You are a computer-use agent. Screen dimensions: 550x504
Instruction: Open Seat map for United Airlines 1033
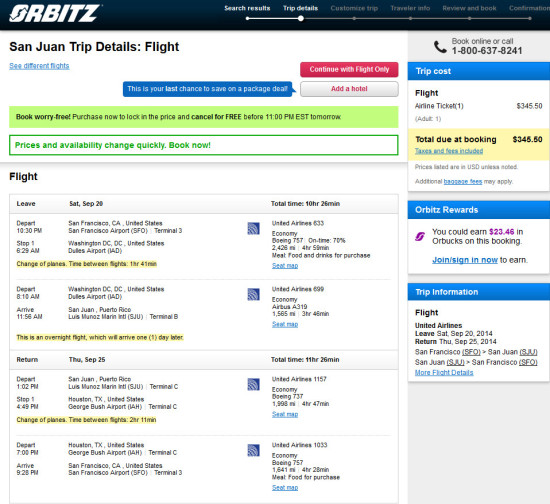click(x=285, y=488)
